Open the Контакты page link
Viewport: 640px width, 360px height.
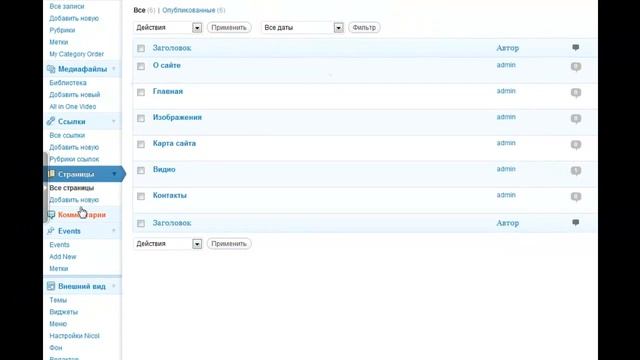click(x=169, y=196)
